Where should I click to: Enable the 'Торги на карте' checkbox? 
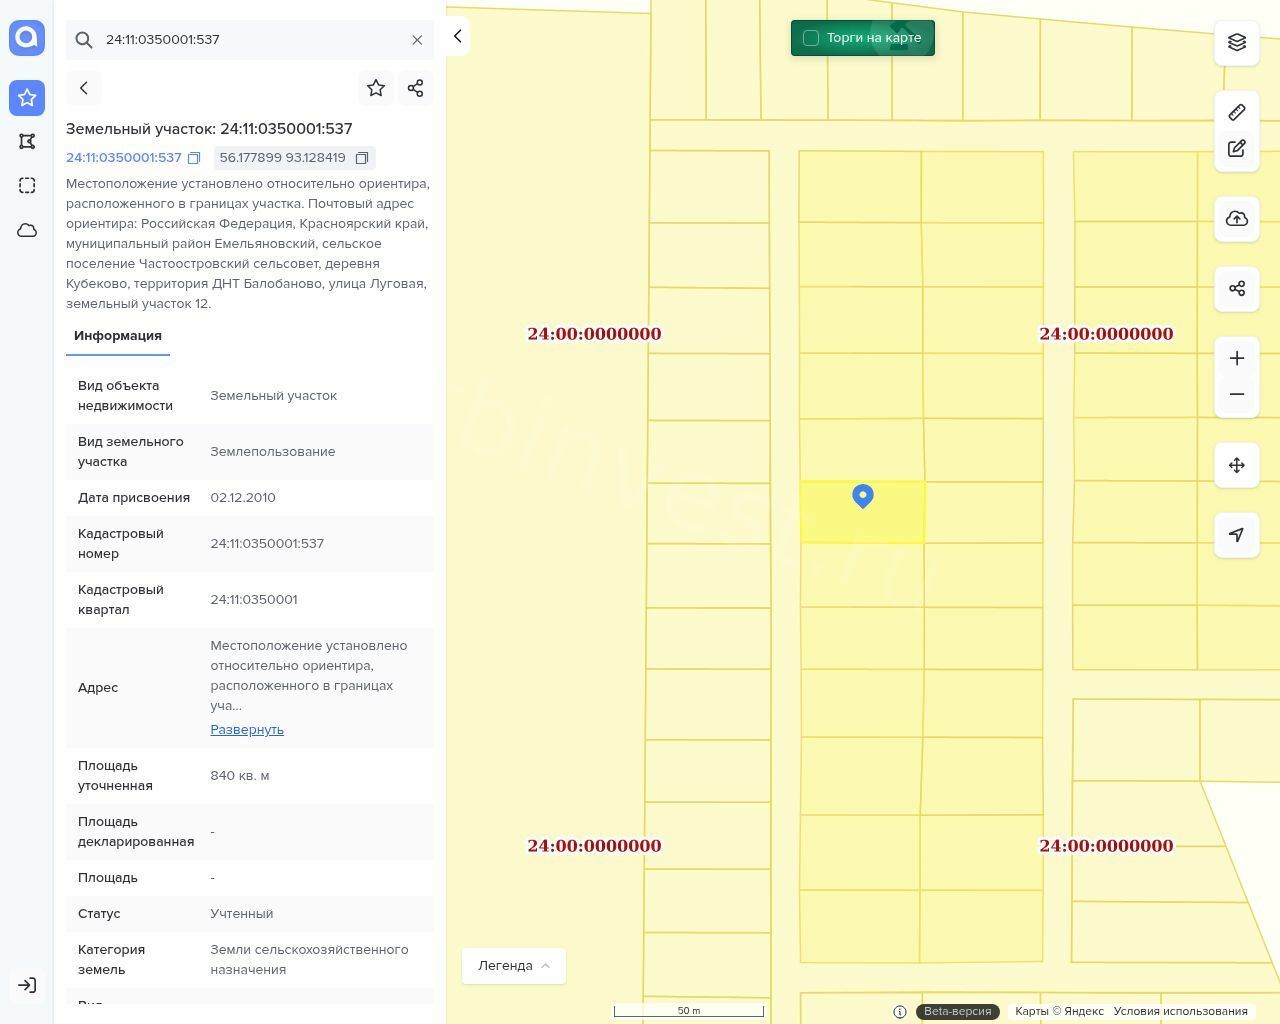coord(811,38)
